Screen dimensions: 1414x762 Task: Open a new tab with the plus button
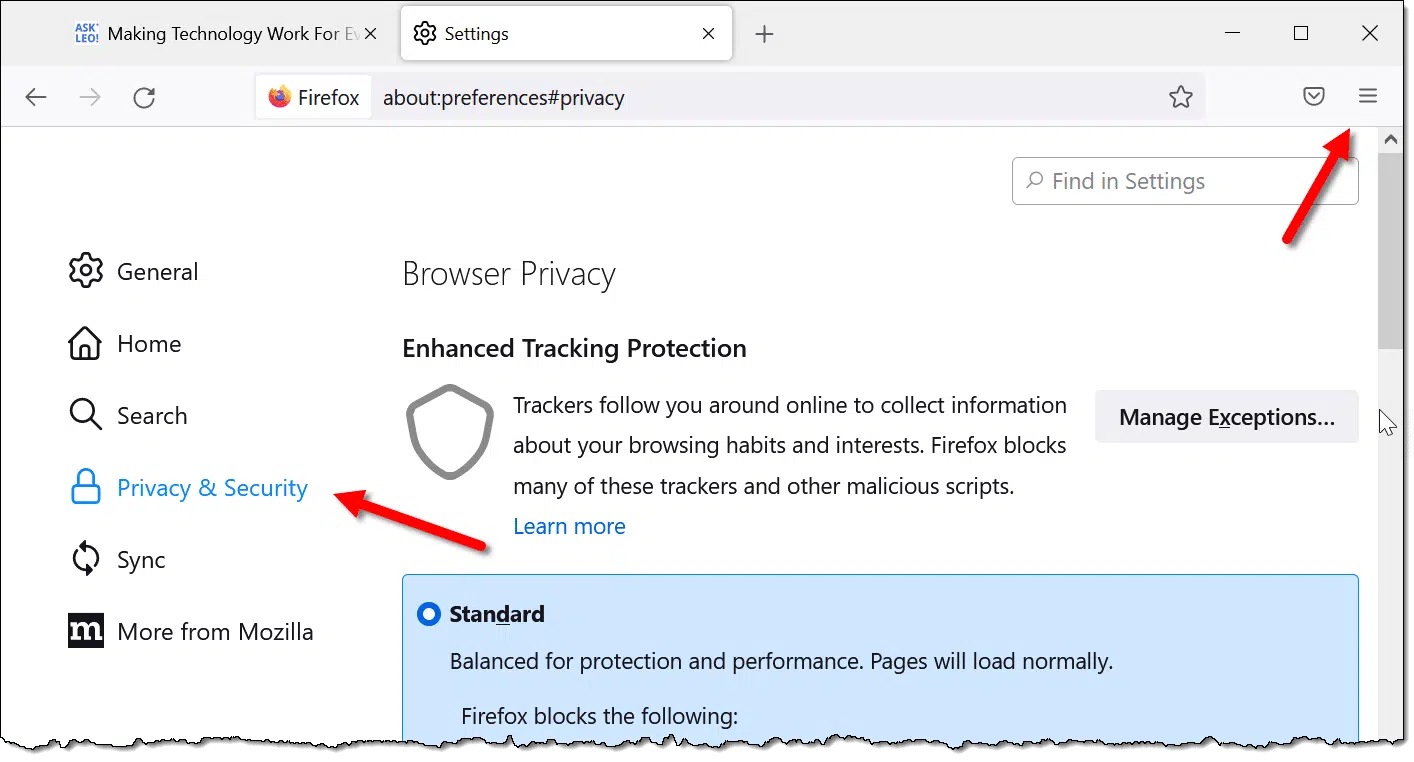[764, 34]
